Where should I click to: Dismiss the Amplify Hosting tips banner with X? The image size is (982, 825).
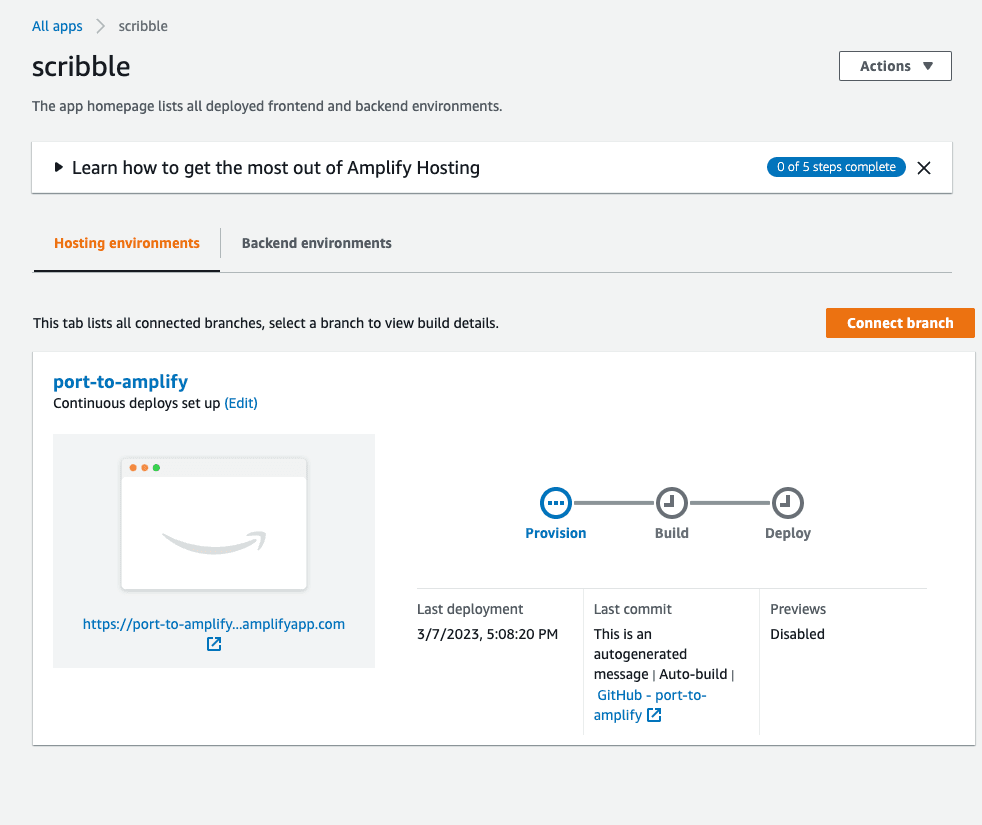click(923, 167)
